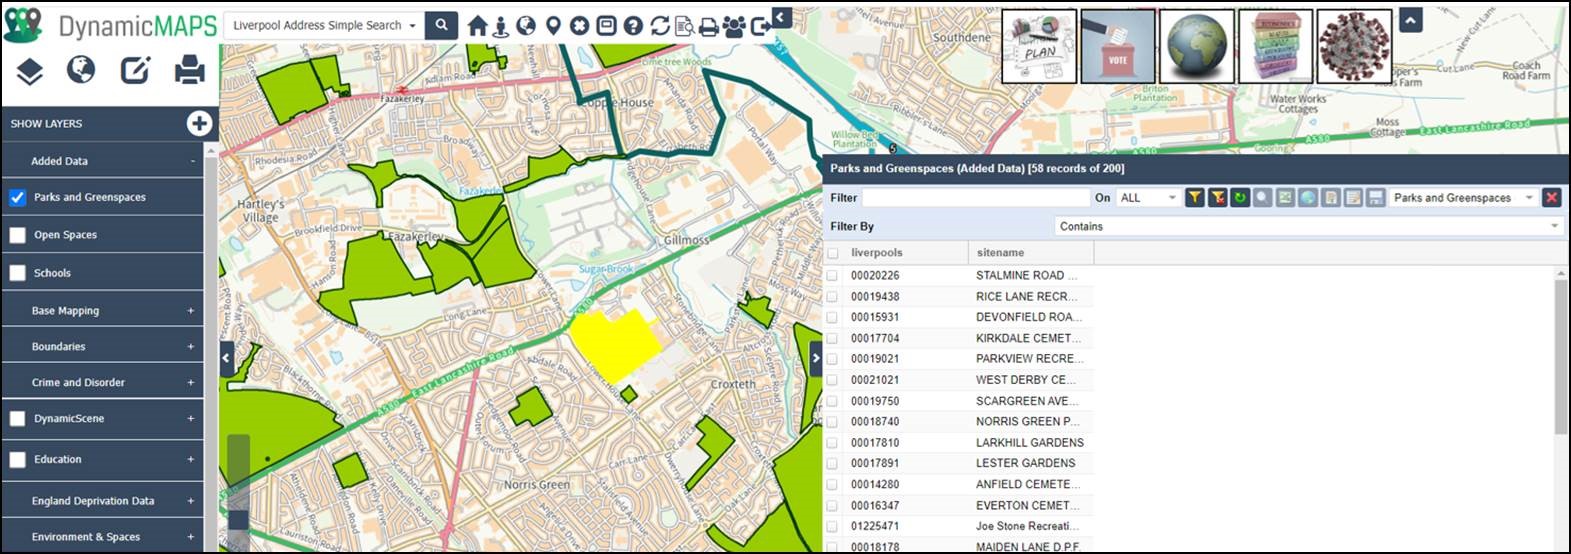
Task: Open the PLAN planning thumbnail
Action: [1039, 46]
